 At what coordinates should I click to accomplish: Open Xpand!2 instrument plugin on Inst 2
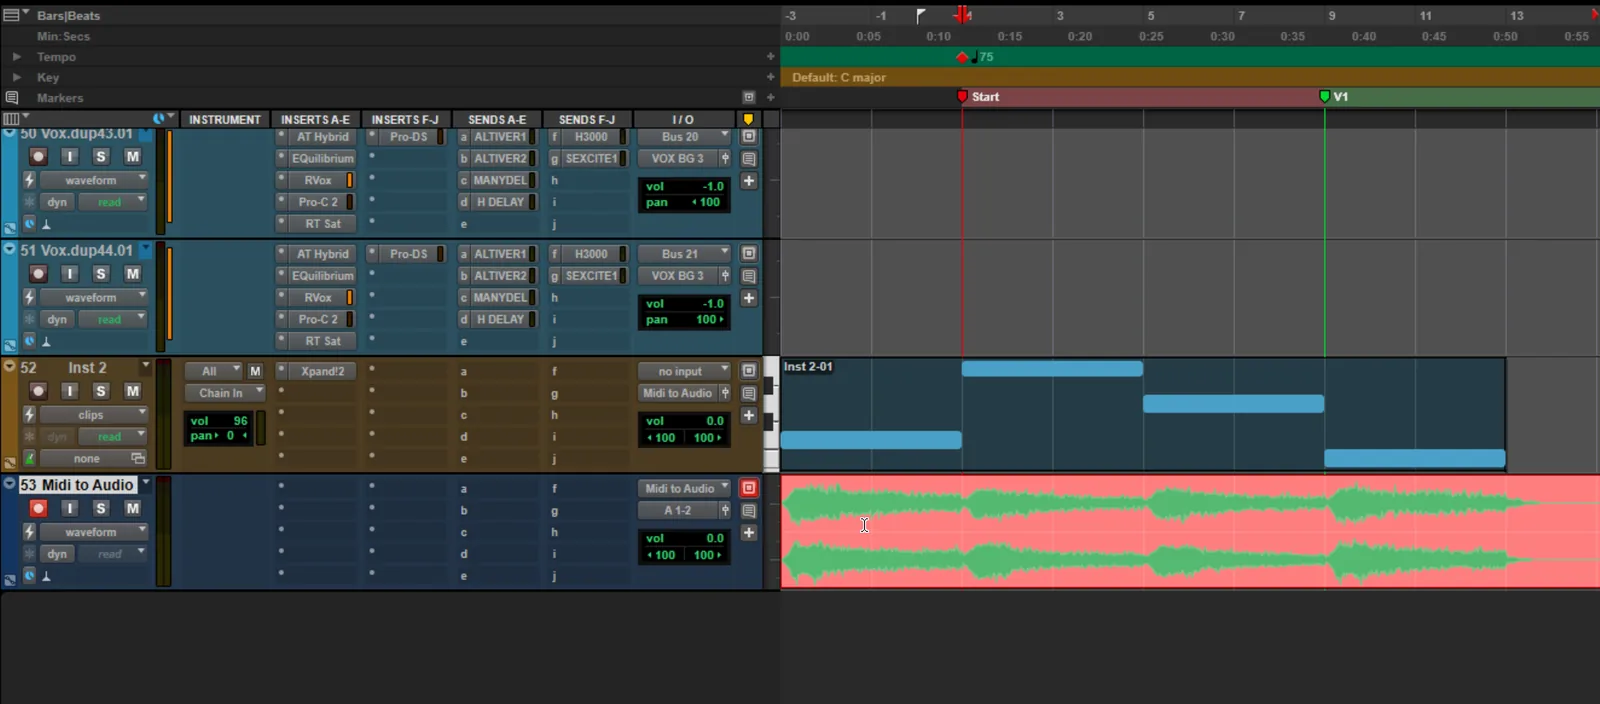(x=322, y=371)
